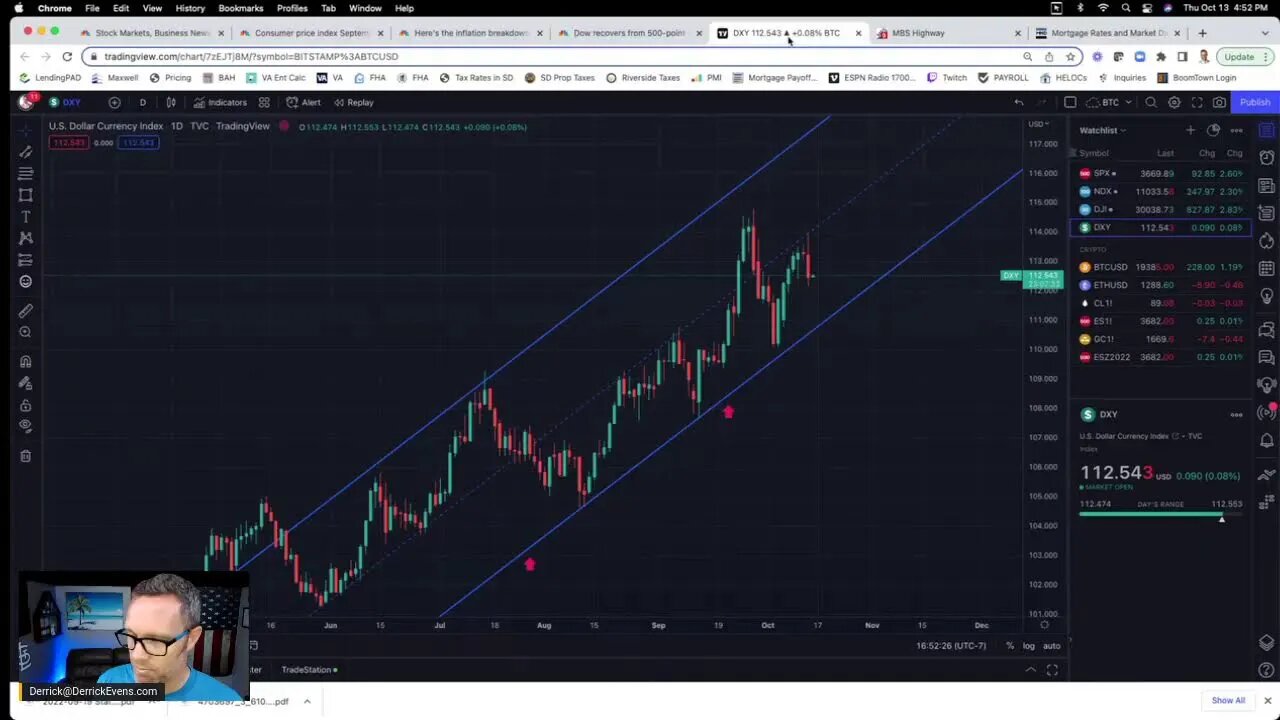
Task: Select BTCUSD row in watchlist
Action: 1160,267
